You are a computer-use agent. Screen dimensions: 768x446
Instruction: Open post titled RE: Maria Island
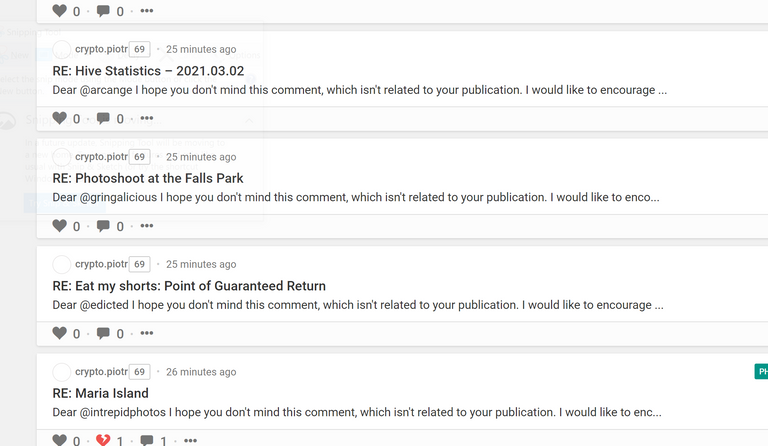(100, 393)
